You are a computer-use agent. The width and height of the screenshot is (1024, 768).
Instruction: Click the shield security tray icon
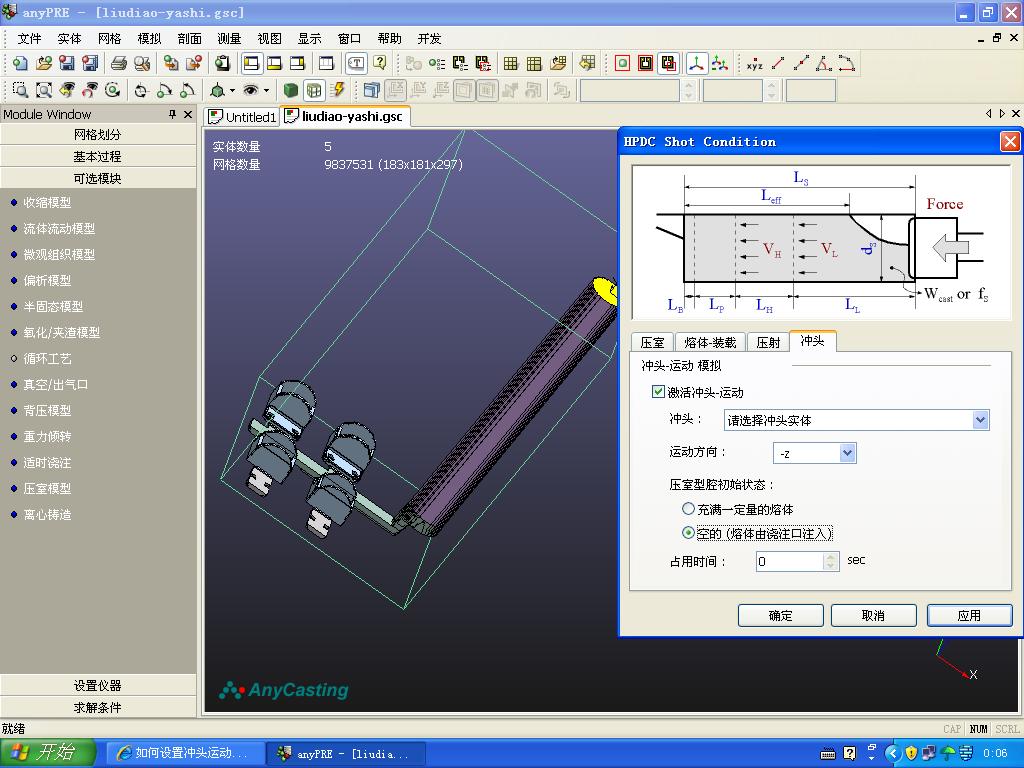pos(911,753)
